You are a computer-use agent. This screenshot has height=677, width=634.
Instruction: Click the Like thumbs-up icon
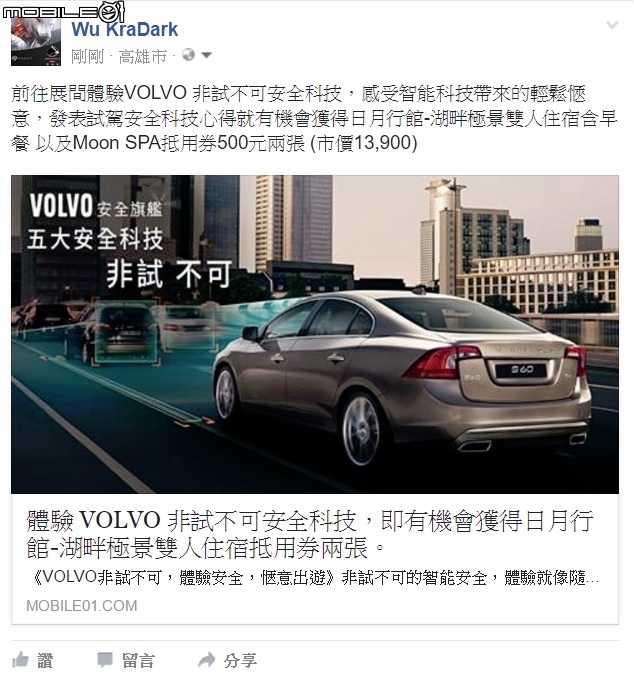(20, 660)
